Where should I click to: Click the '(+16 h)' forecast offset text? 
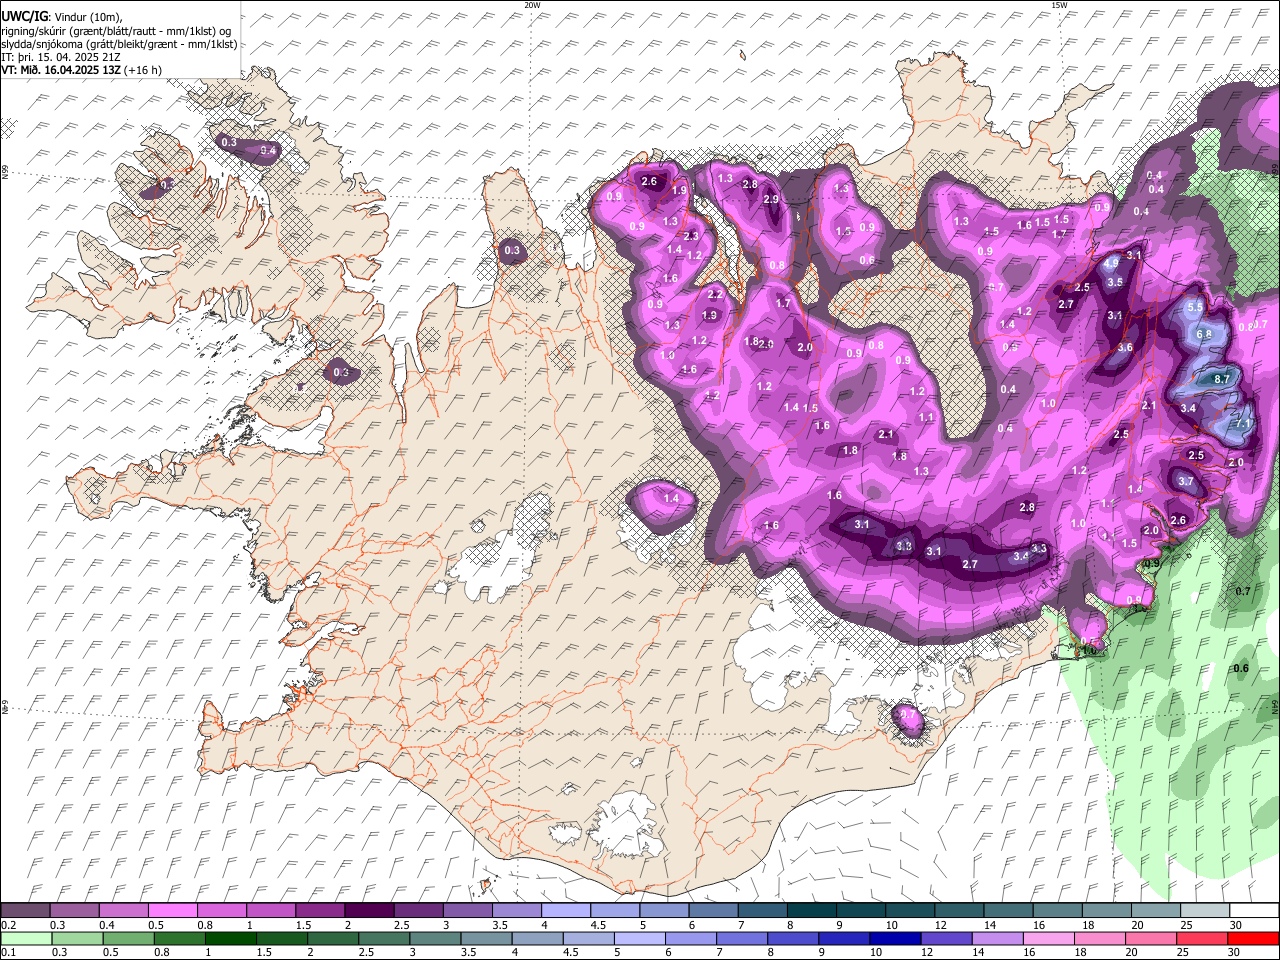(x=144, y=70)
